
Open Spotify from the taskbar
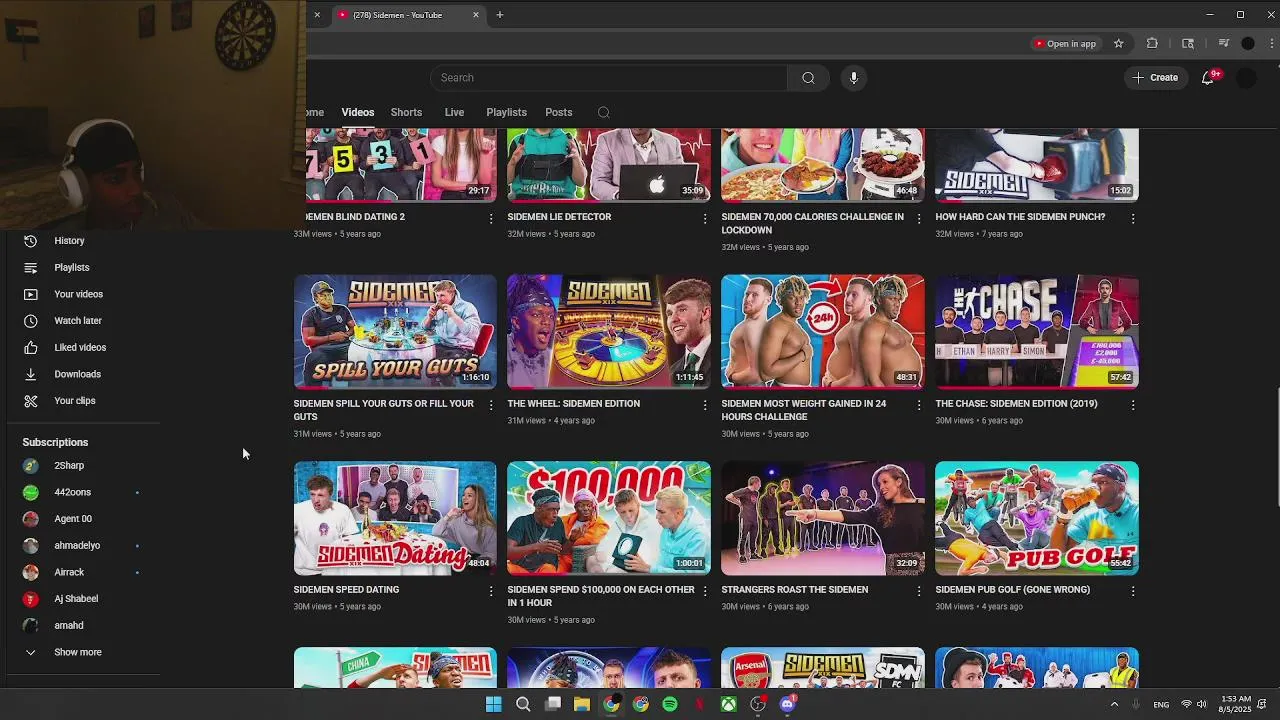[x=670, y=704]
